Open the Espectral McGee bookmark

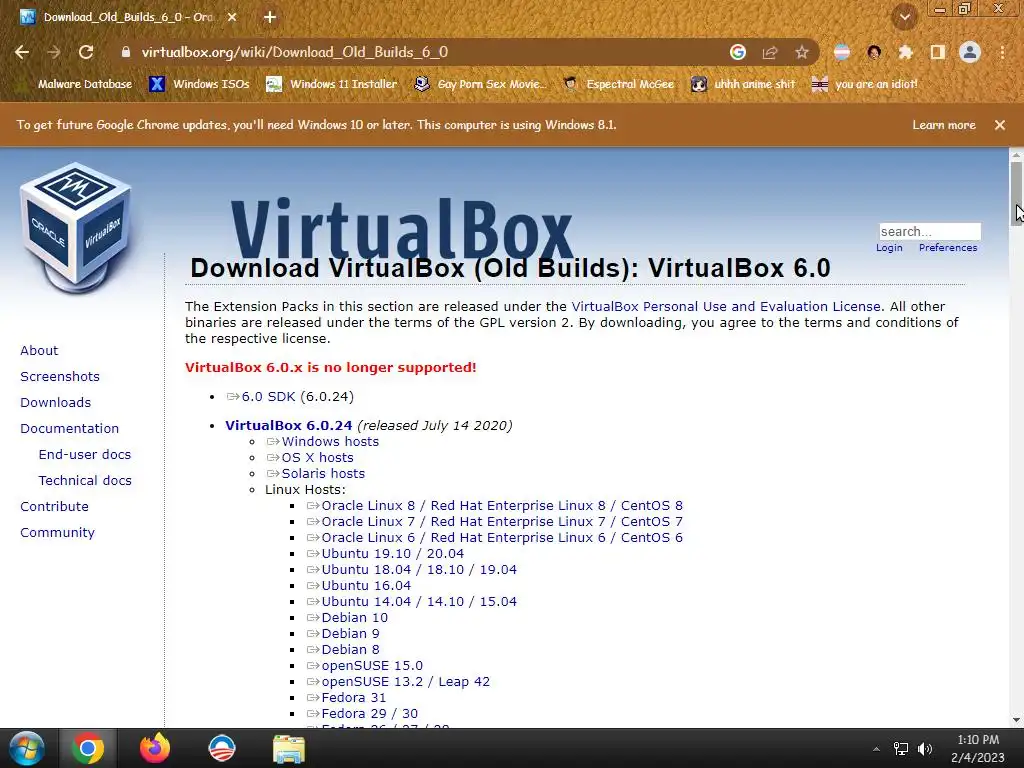coord(618,84)
